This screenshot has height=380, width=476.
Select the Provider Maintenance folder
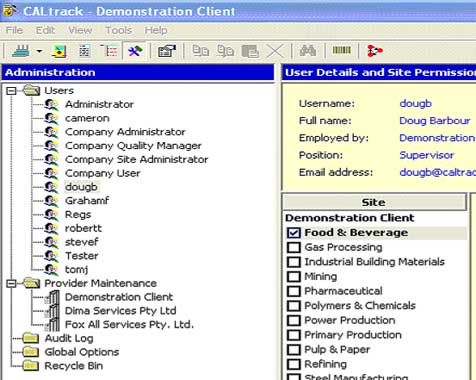101,283
